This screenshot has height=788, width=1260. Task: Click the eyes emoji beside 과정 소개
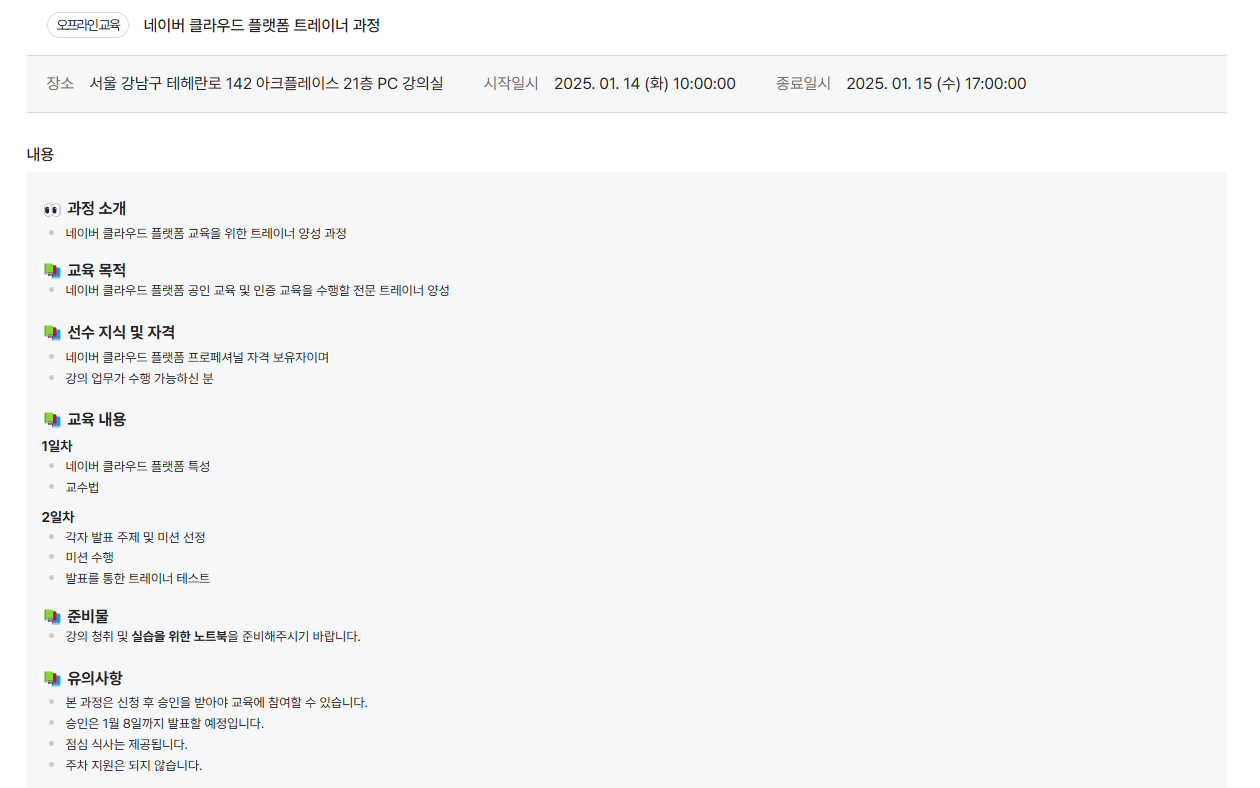pyautogui.click(x=52, y=210)
